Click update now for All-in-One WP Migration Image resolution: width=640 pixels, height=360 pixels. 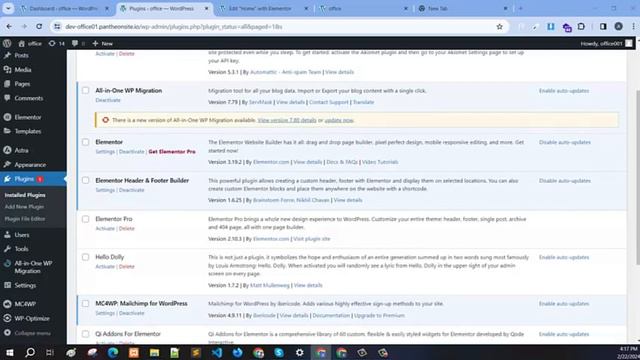339,120
